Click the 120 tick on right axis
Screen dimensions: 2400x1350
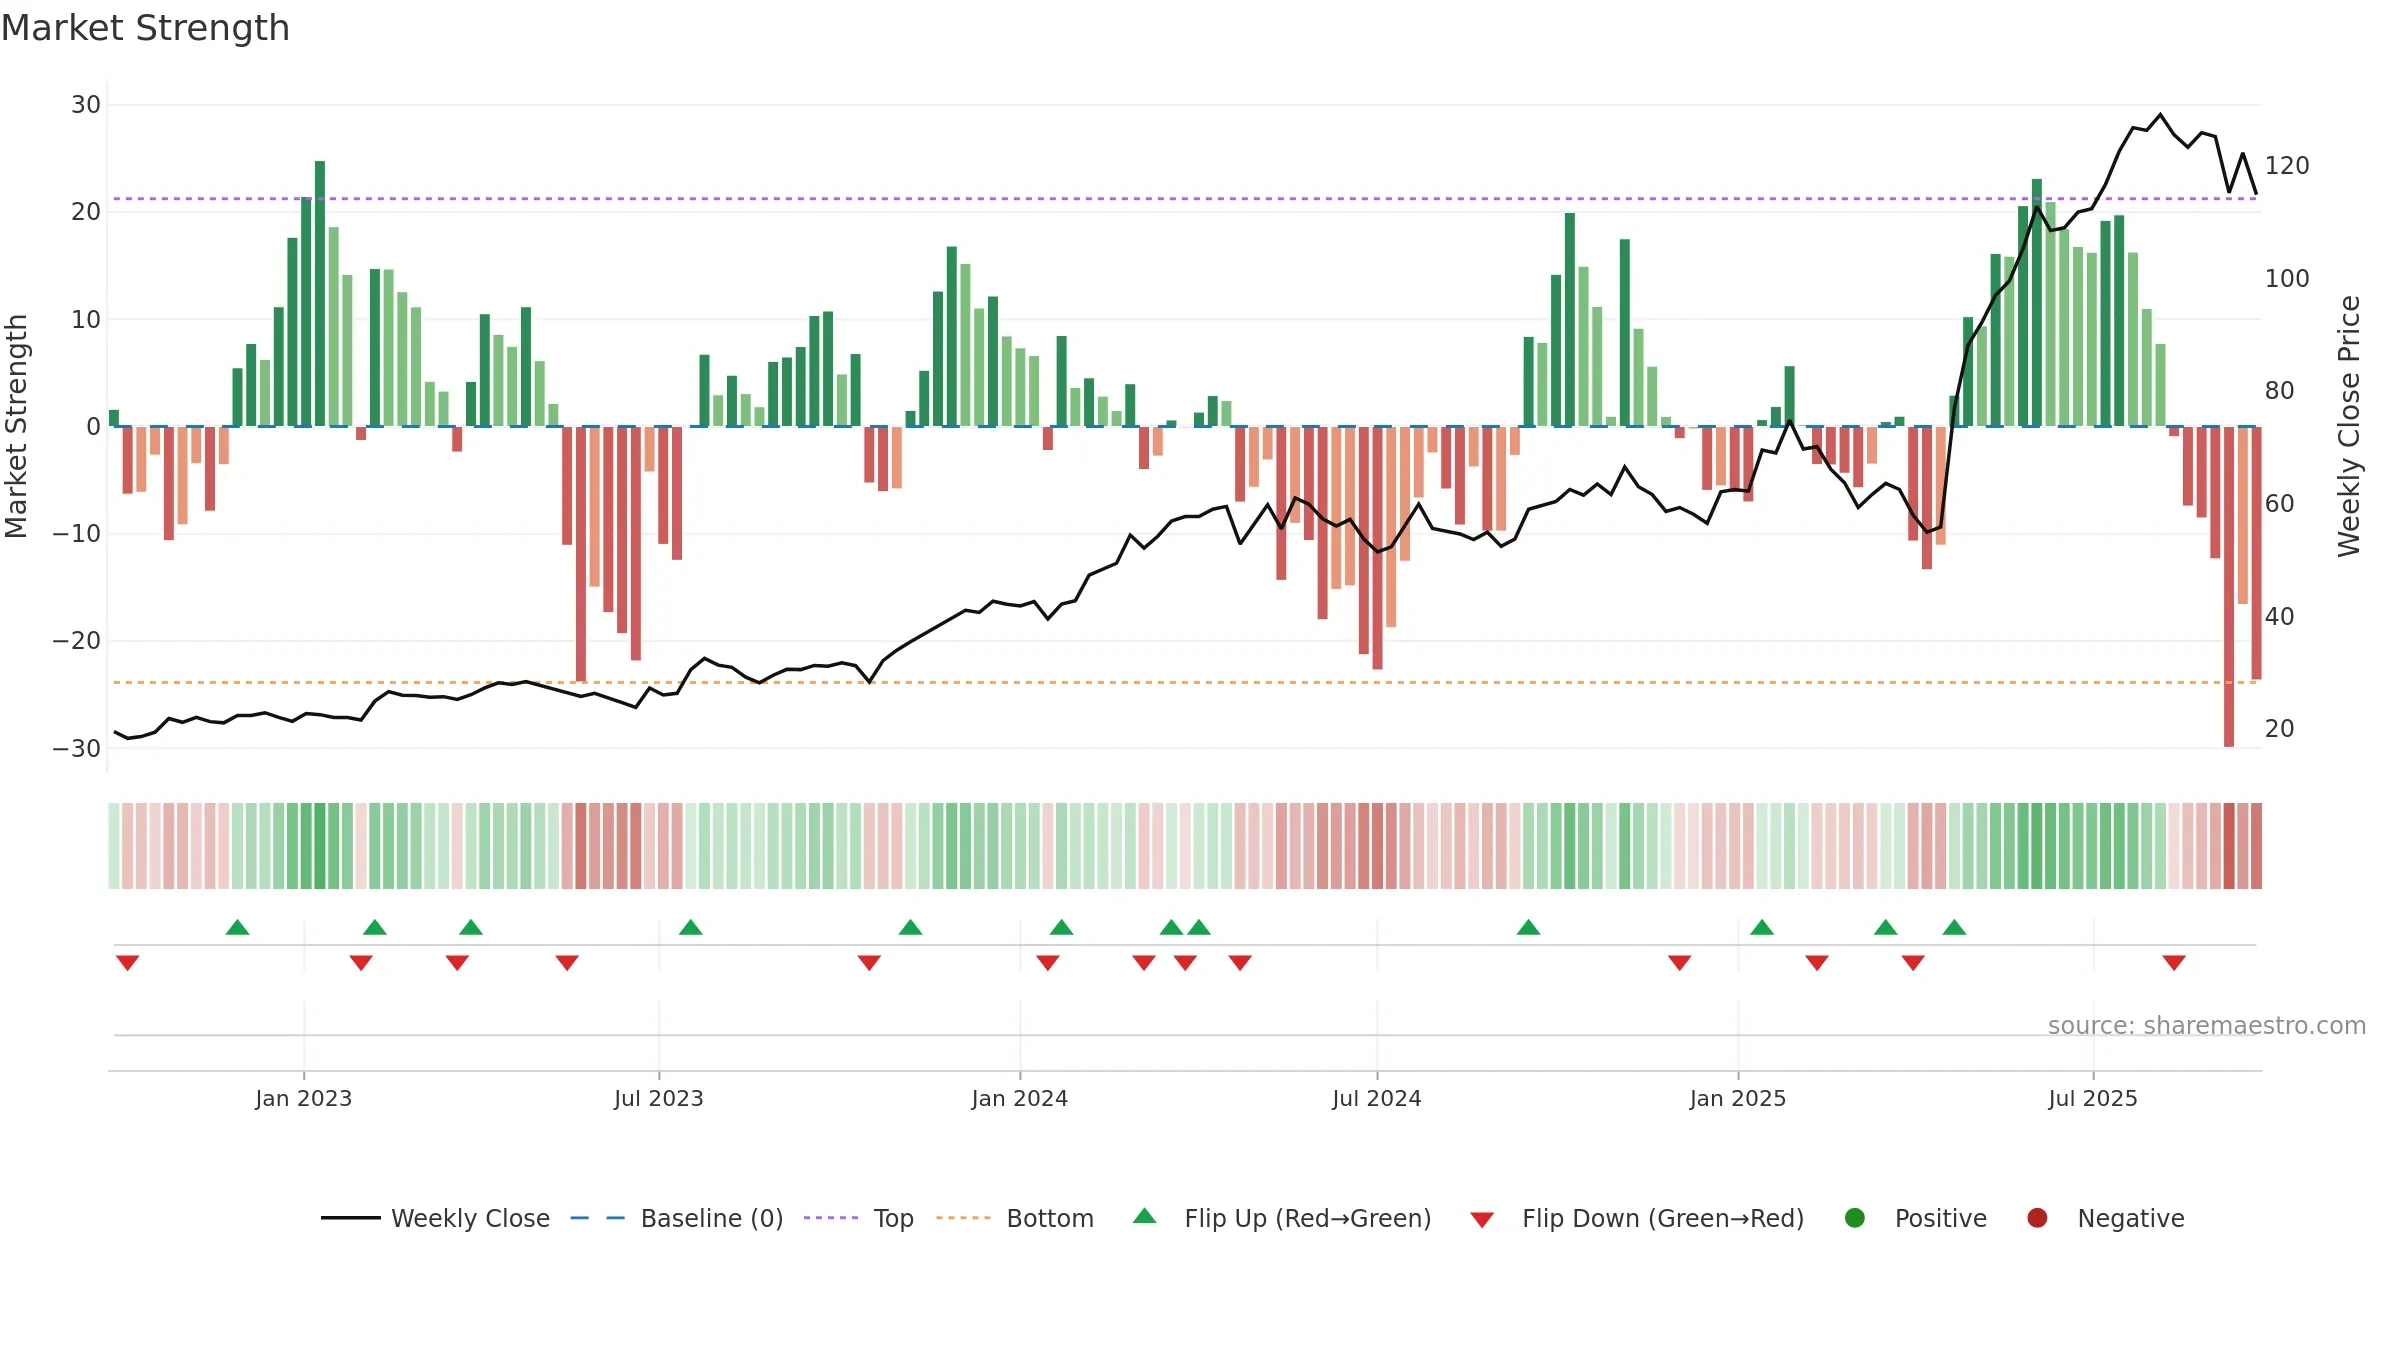click(x=2287, y=165)
